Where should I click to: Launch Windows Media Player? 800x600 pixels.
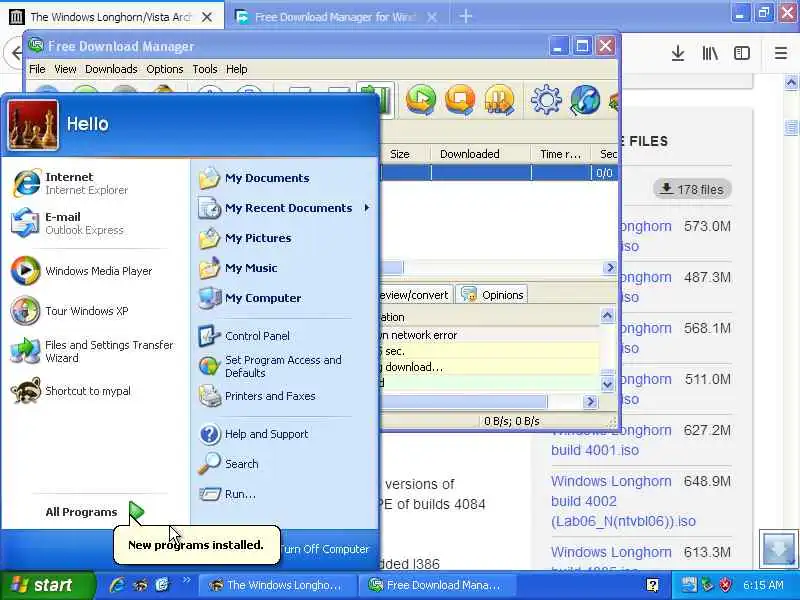(x=94, y=271)
